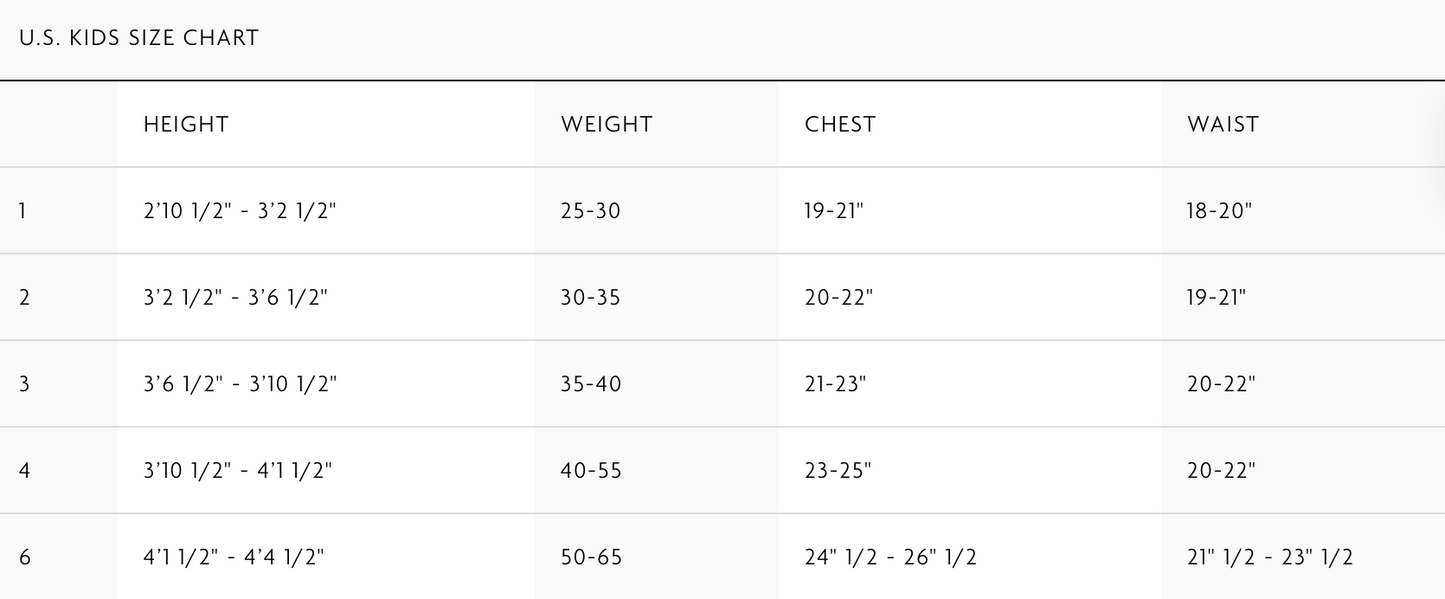Click the waist cell 21" 1/2 - 23" 1/2
This screenshot has width=1445, height=599.
click(1270, 557)
